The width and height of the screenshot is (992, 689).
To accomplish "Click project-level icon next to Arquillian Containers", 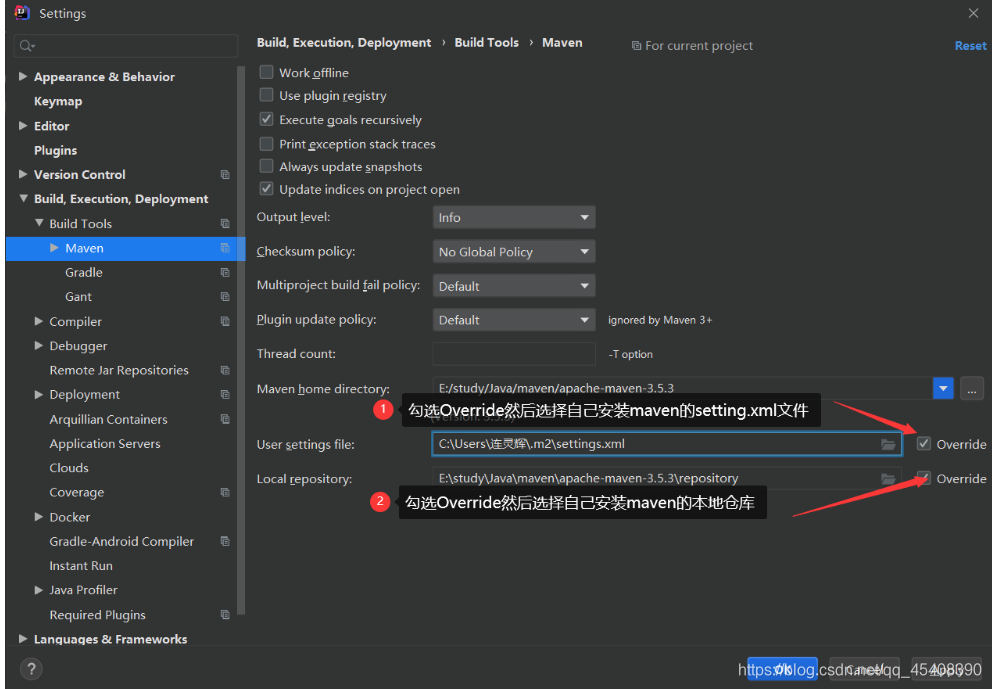I will 225,419.
